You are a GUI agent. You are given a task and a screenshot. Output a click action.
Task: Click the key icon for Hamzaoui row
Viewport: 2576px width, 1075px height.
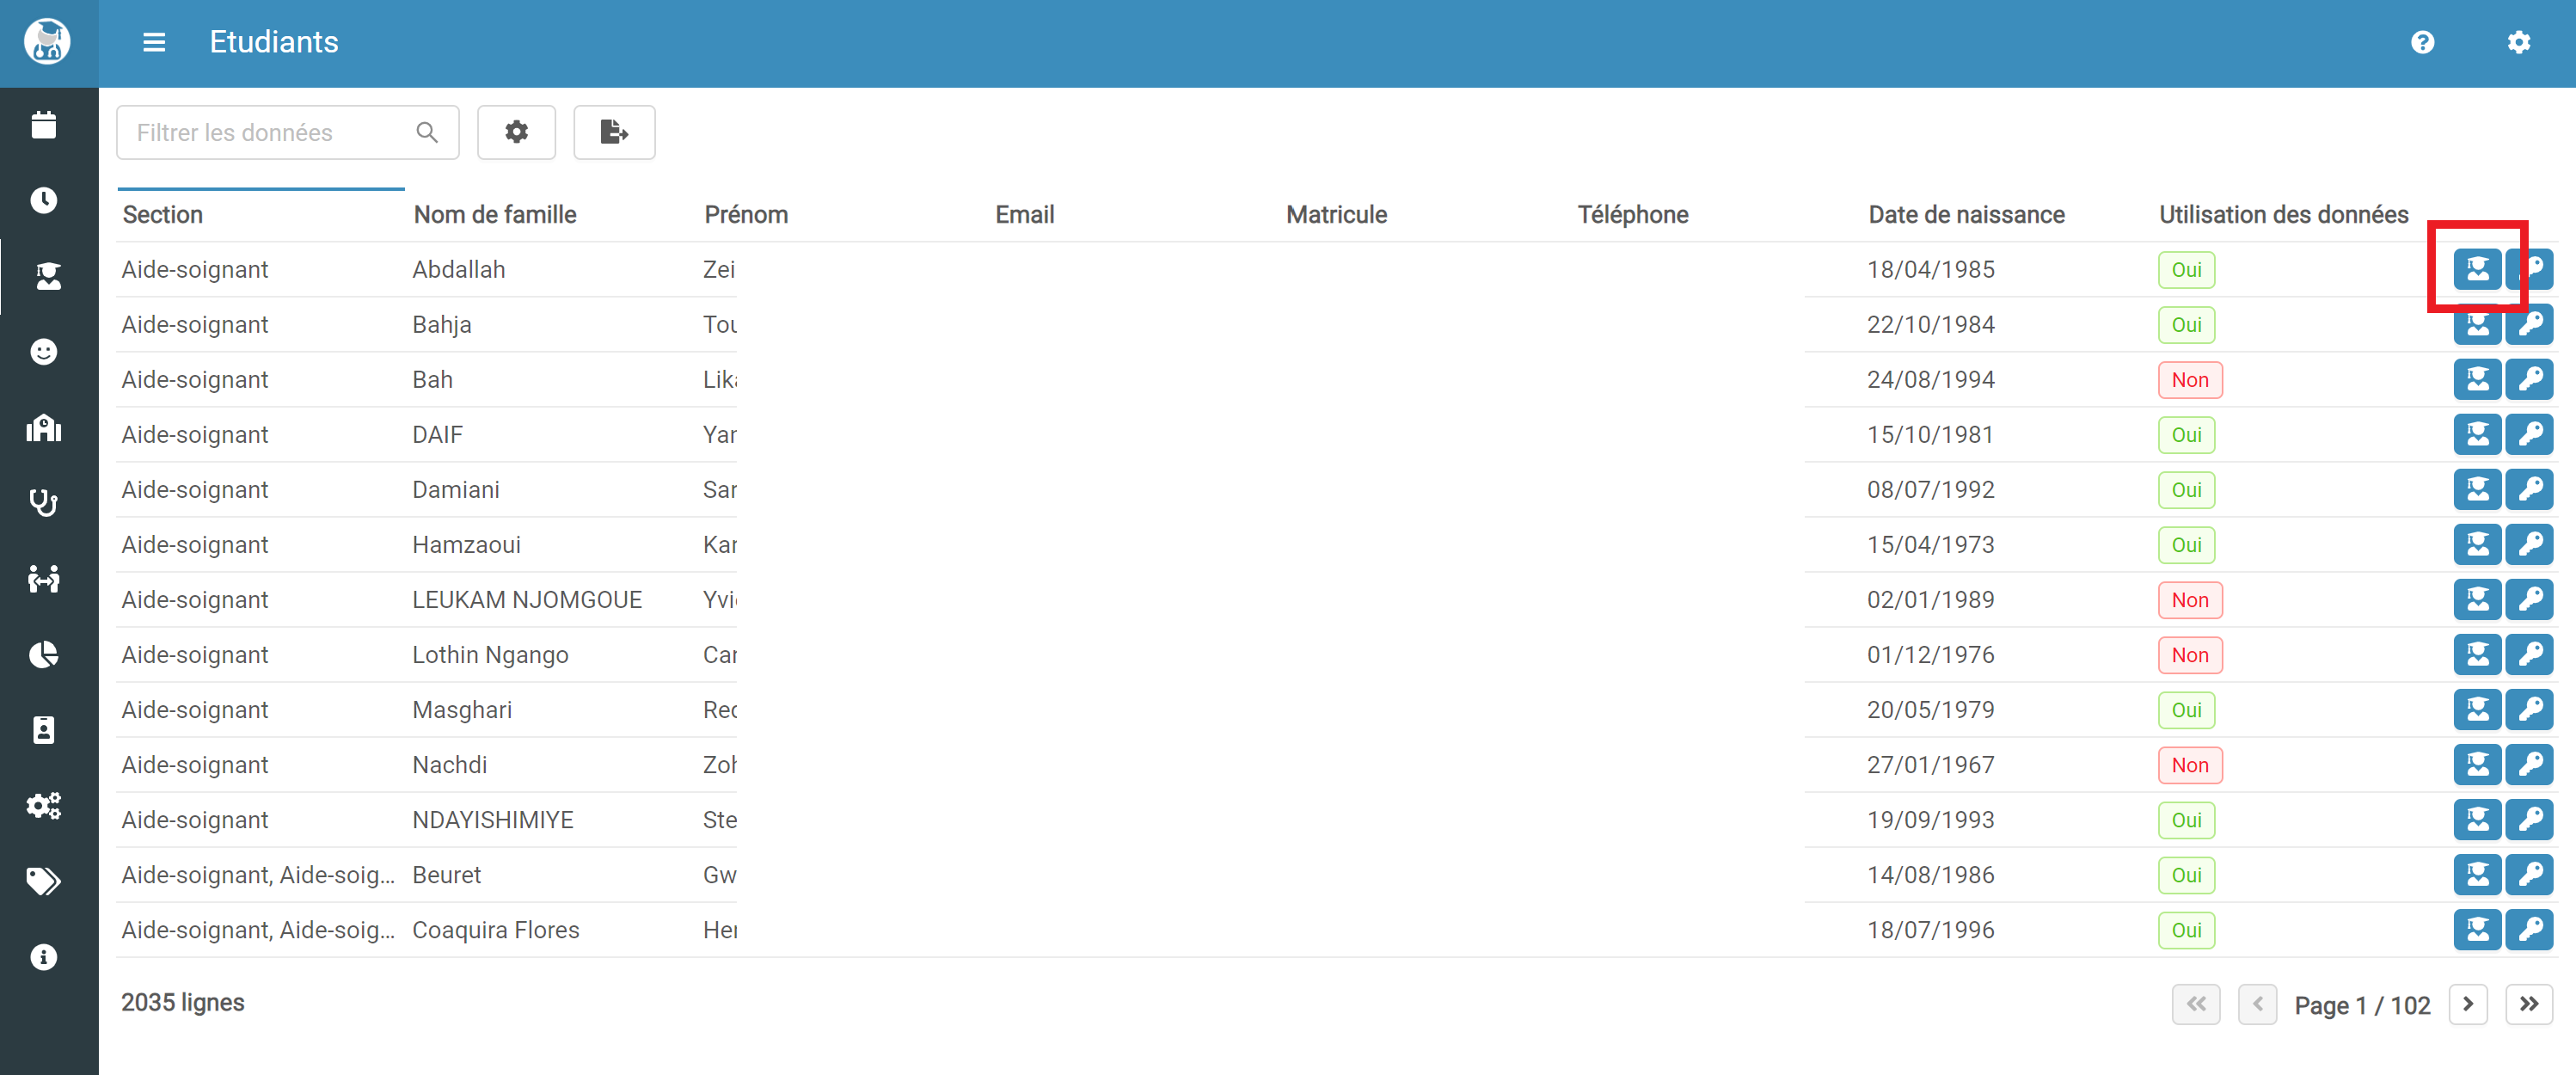pos(2530,544)
